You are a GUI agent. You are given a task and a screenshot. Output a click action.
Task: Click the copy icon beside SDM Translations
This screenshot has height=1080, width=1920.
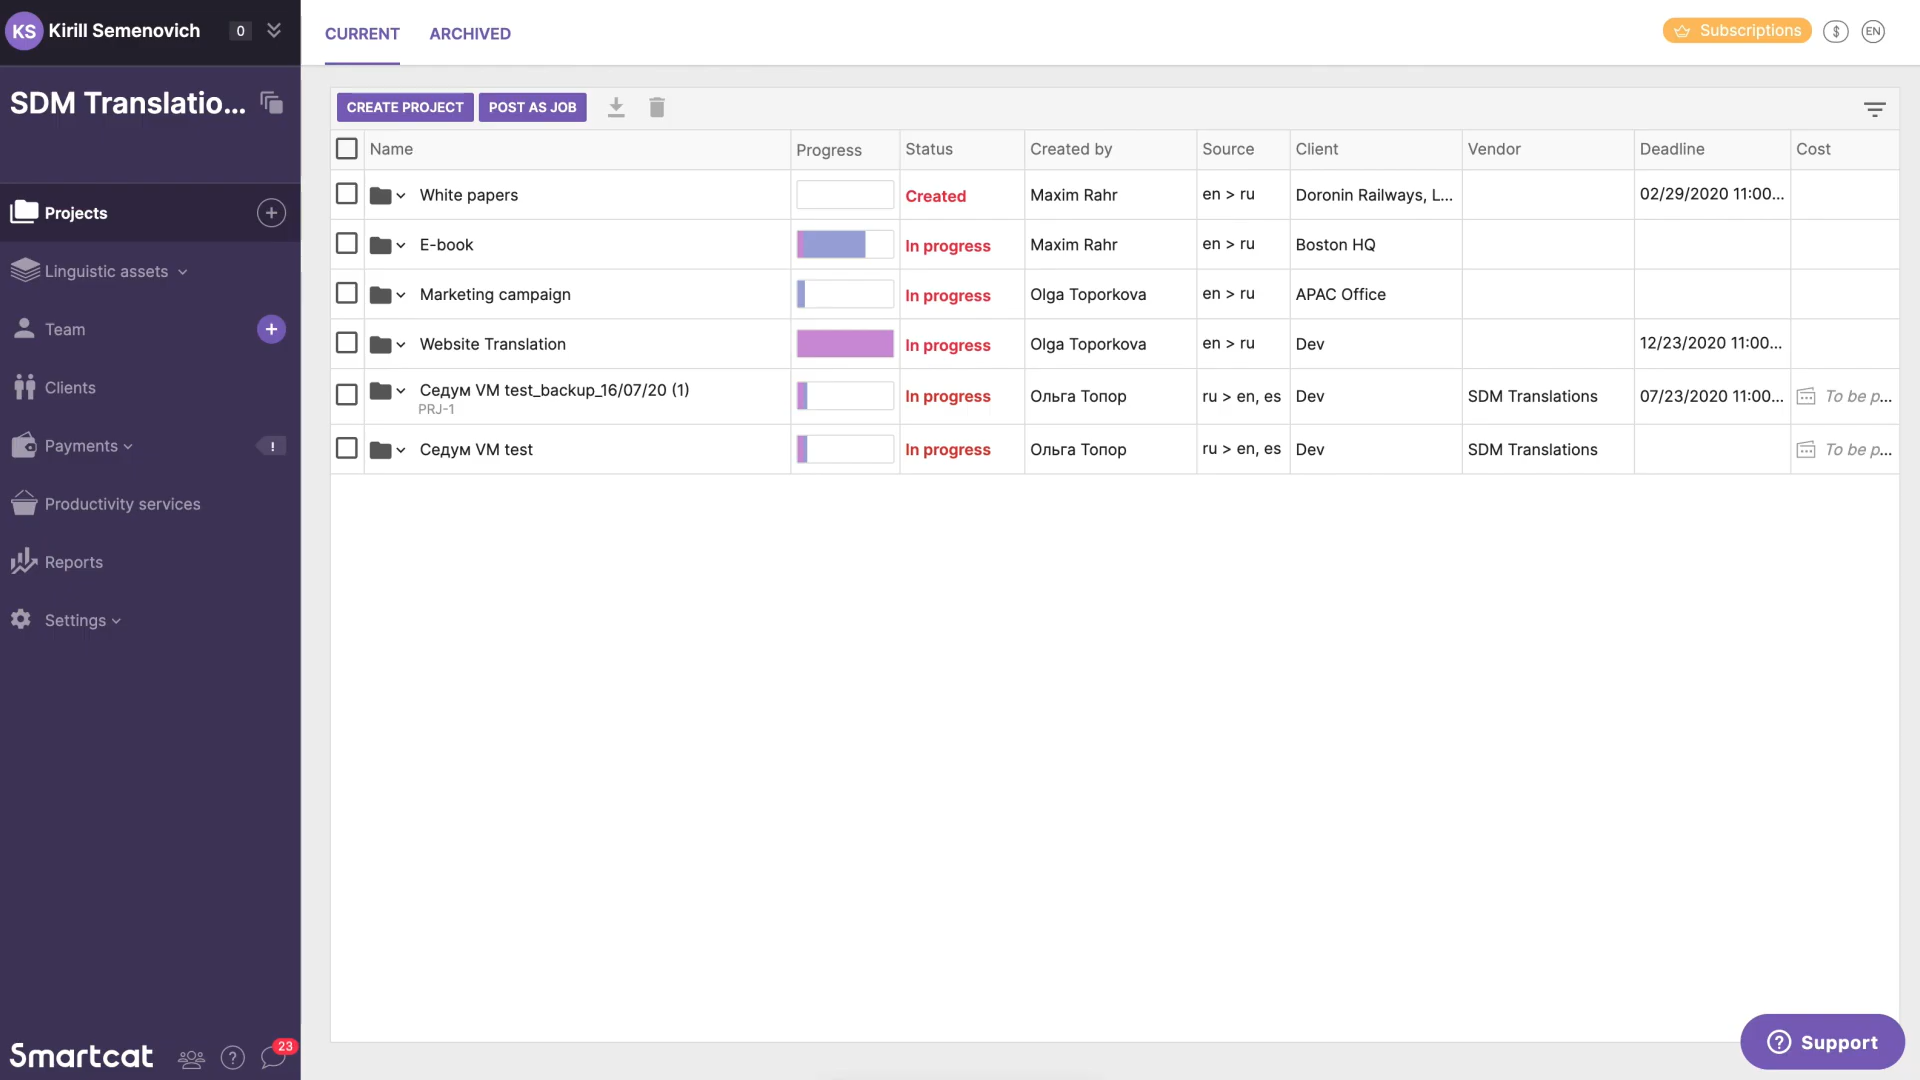tap(272, 102)
